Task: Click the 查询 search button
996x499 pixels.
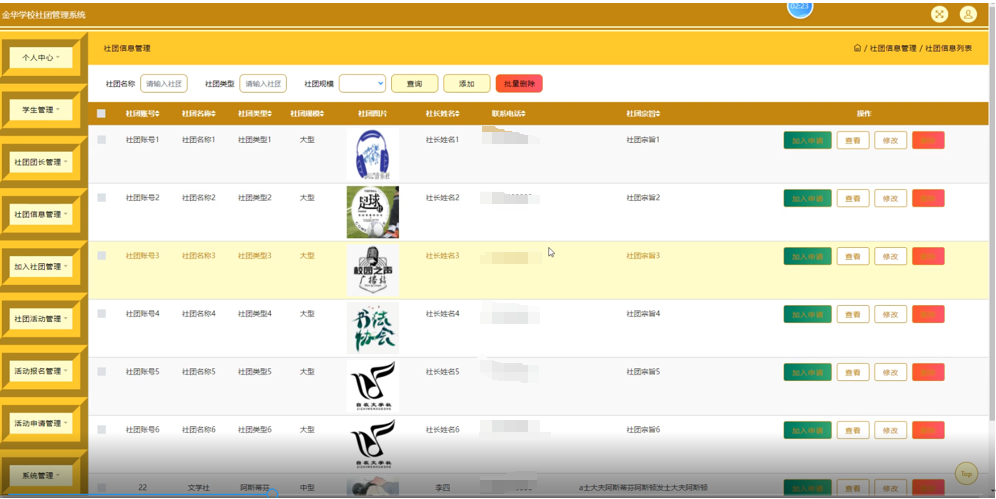Action: pos(415,83)
